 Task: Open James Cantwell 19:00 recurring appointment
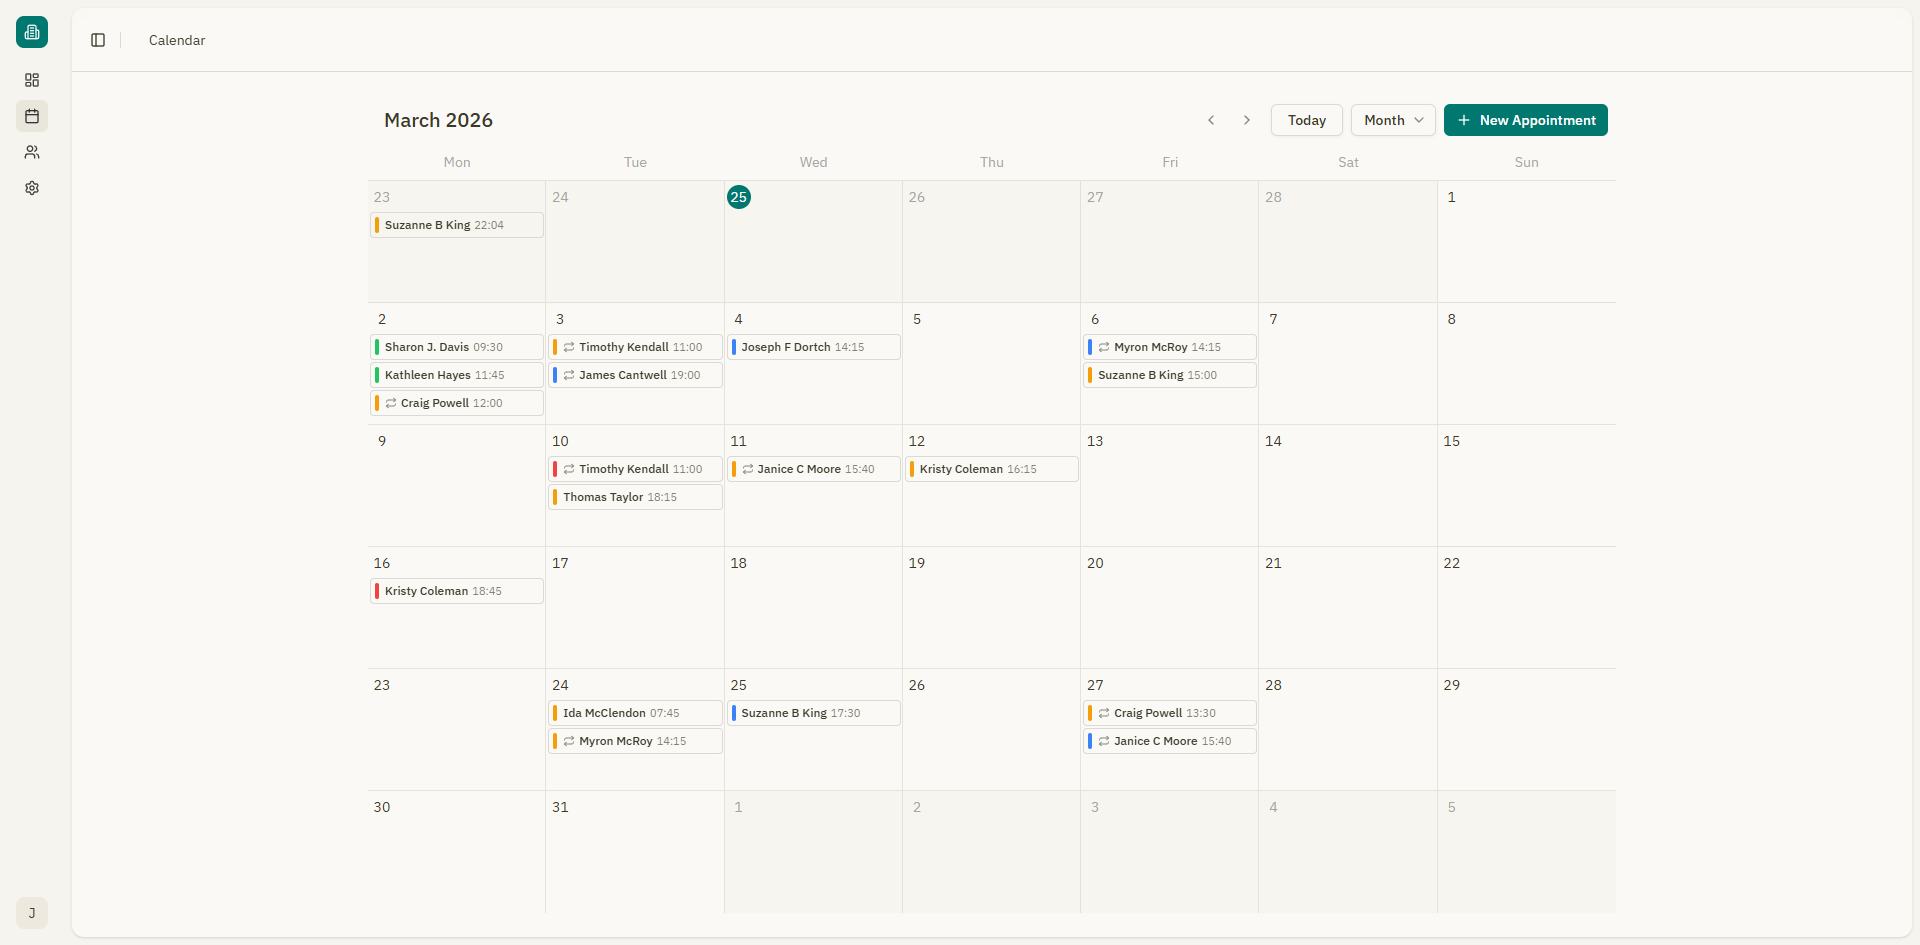pyautogui.click(x=635, y=375)
